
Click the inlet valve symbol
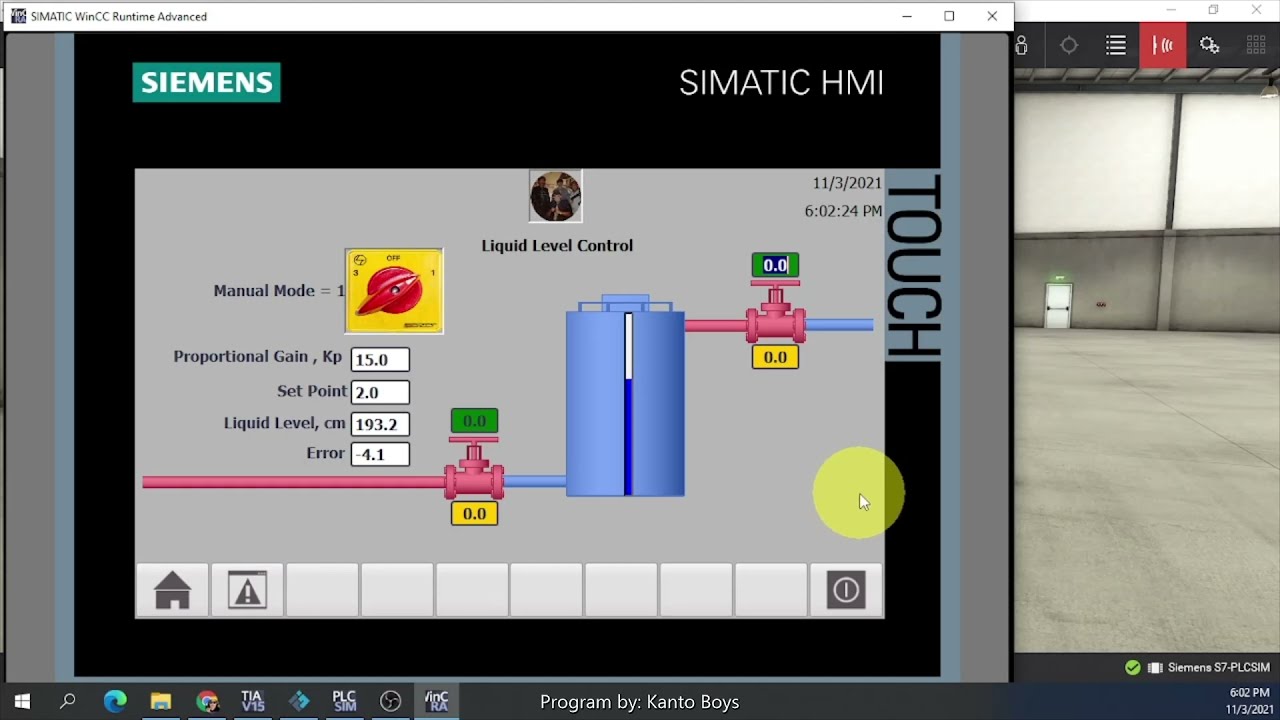tap(474, 468)
